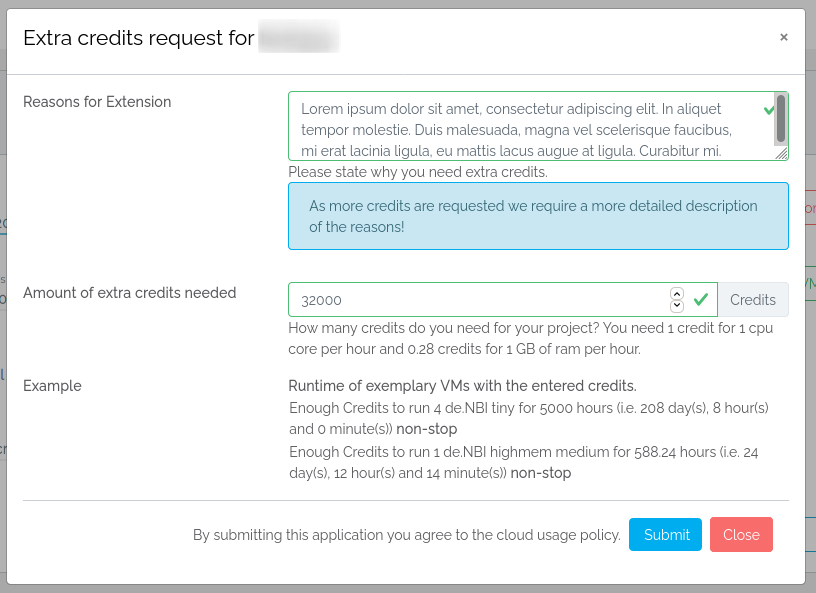Screen dimensions: 816x593
Task: Decrease the credits amount with the down arrow
Action: (677, 306)
